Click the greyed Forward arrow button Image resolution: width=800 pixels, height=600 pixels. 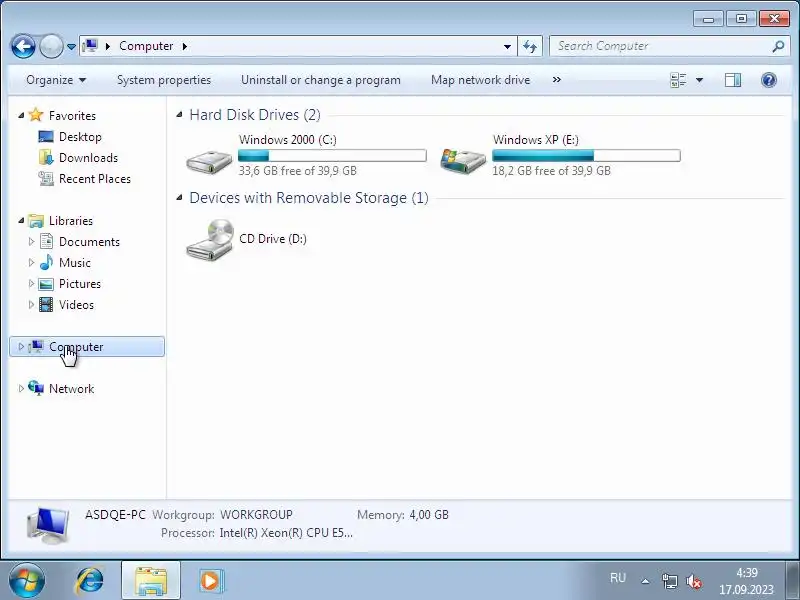tap(51, 46)
